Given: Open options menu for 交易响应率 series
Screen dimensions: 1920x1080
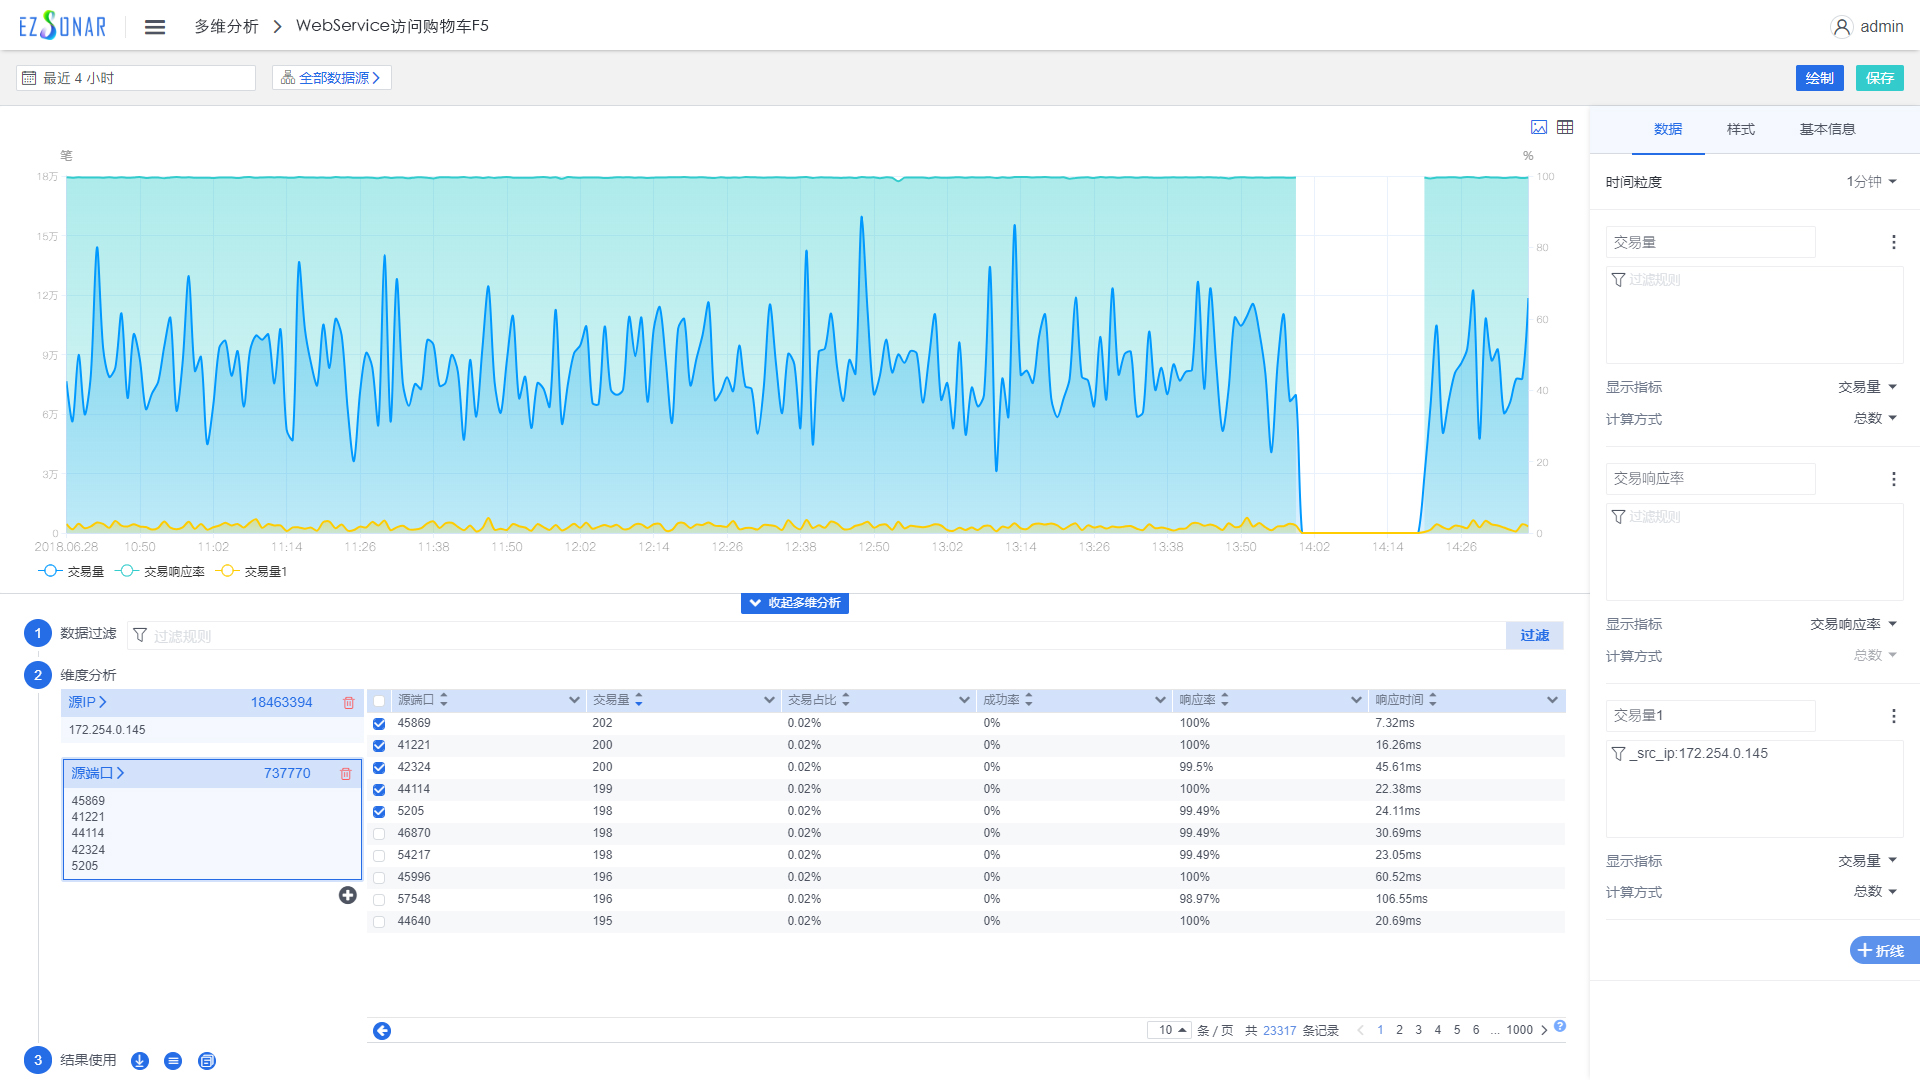Looking at the screenshot, I should click(x=1893, y=479).
